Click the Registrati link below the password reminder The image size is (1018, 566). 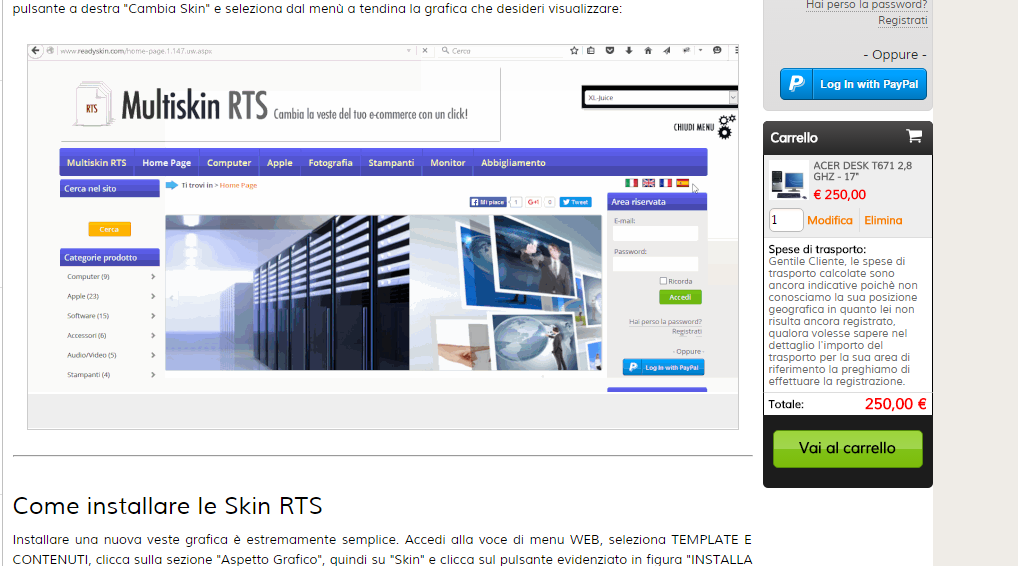coord(902,20)
